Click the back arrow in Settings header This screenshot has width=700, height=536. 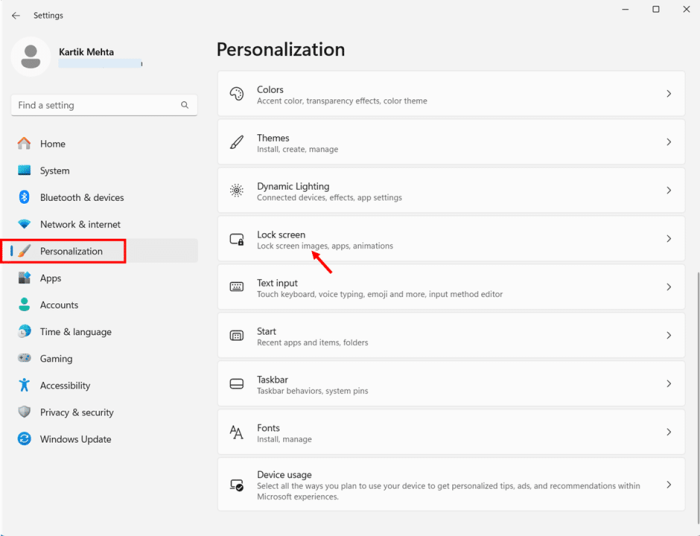16,16
